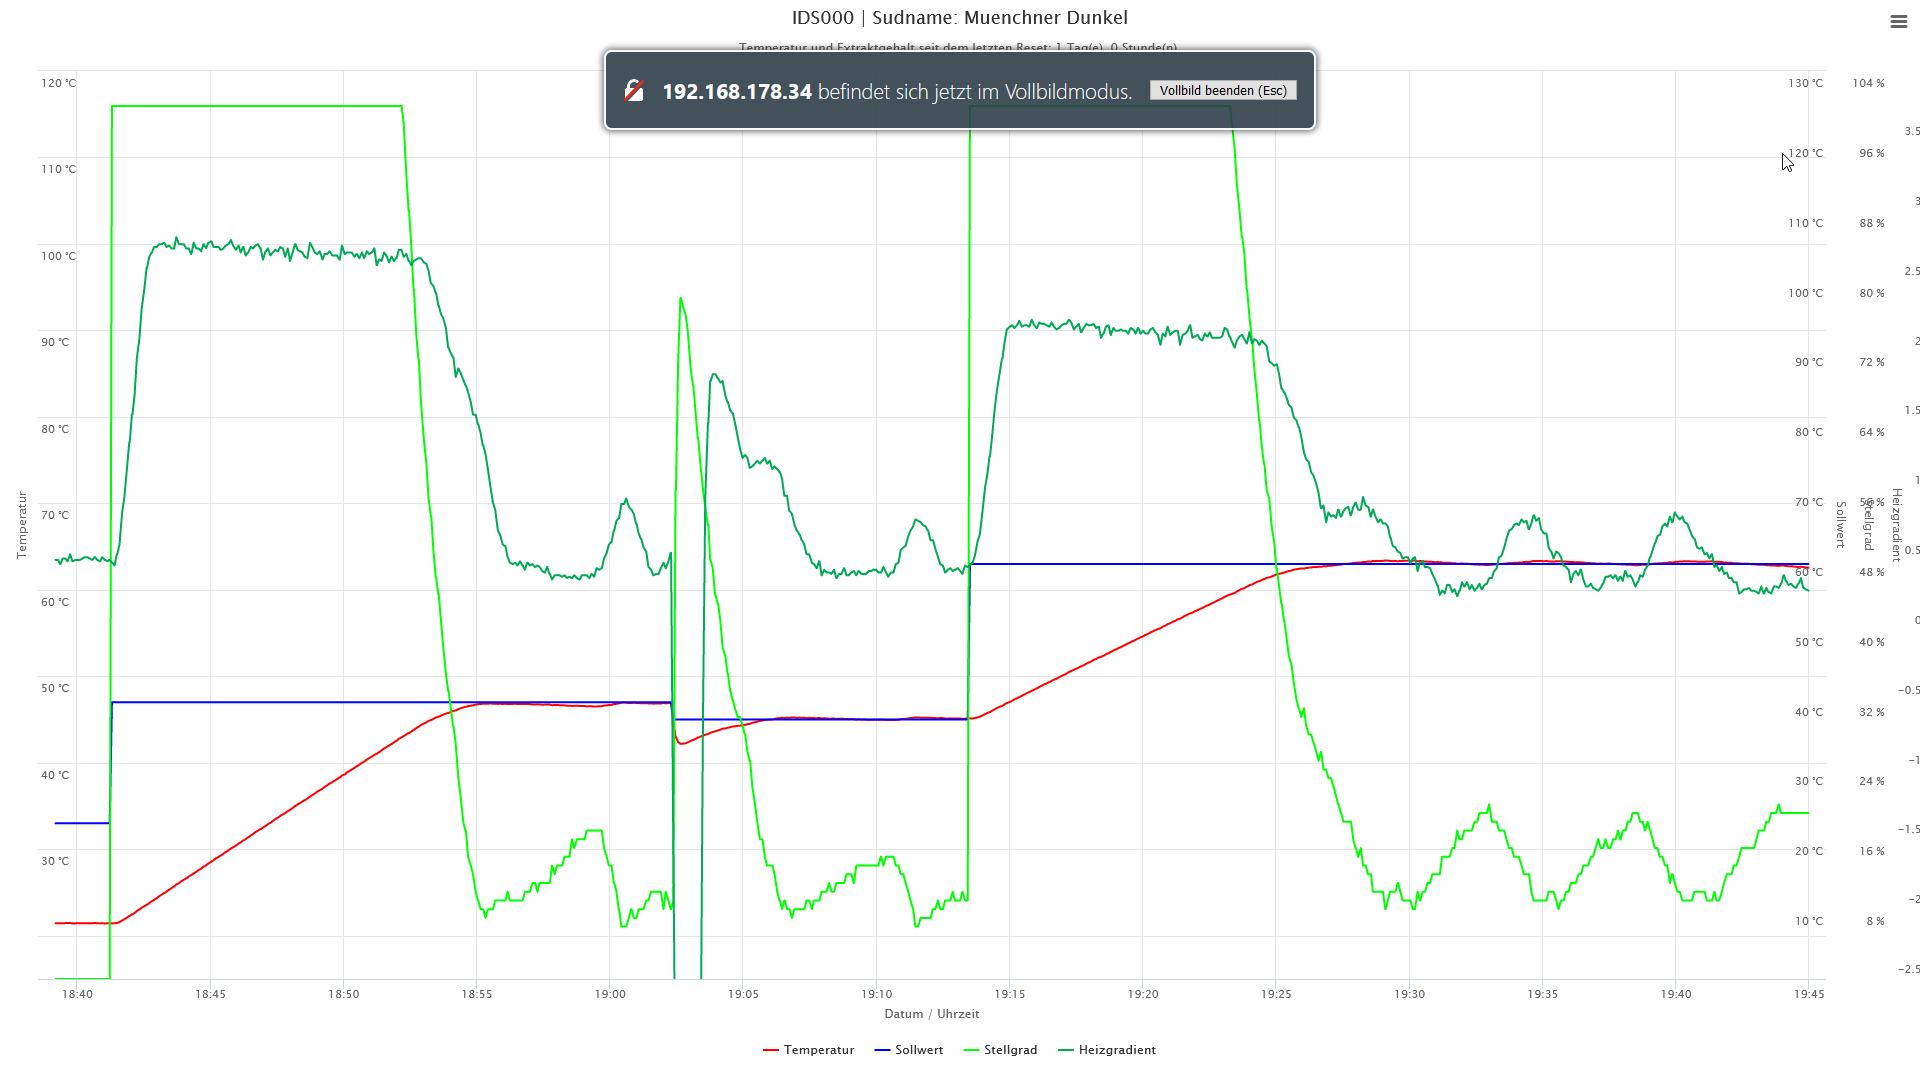Click the 192.168.178.34 address text

(x=737, y=92)
